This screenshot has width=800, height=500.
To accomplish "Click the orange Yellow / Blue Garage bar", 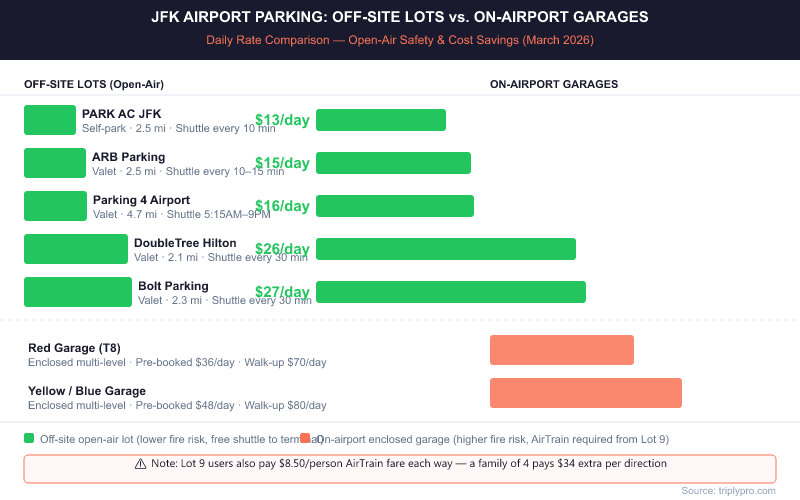I will tap(585, 393).
